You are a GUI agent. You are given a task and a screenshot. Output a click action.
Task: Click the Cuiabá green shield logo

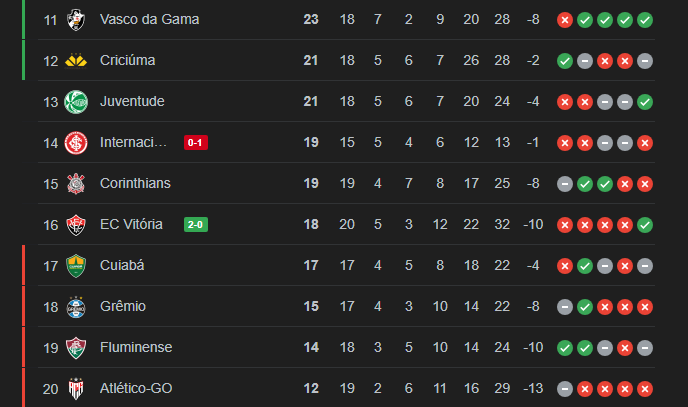click(76, 266)
